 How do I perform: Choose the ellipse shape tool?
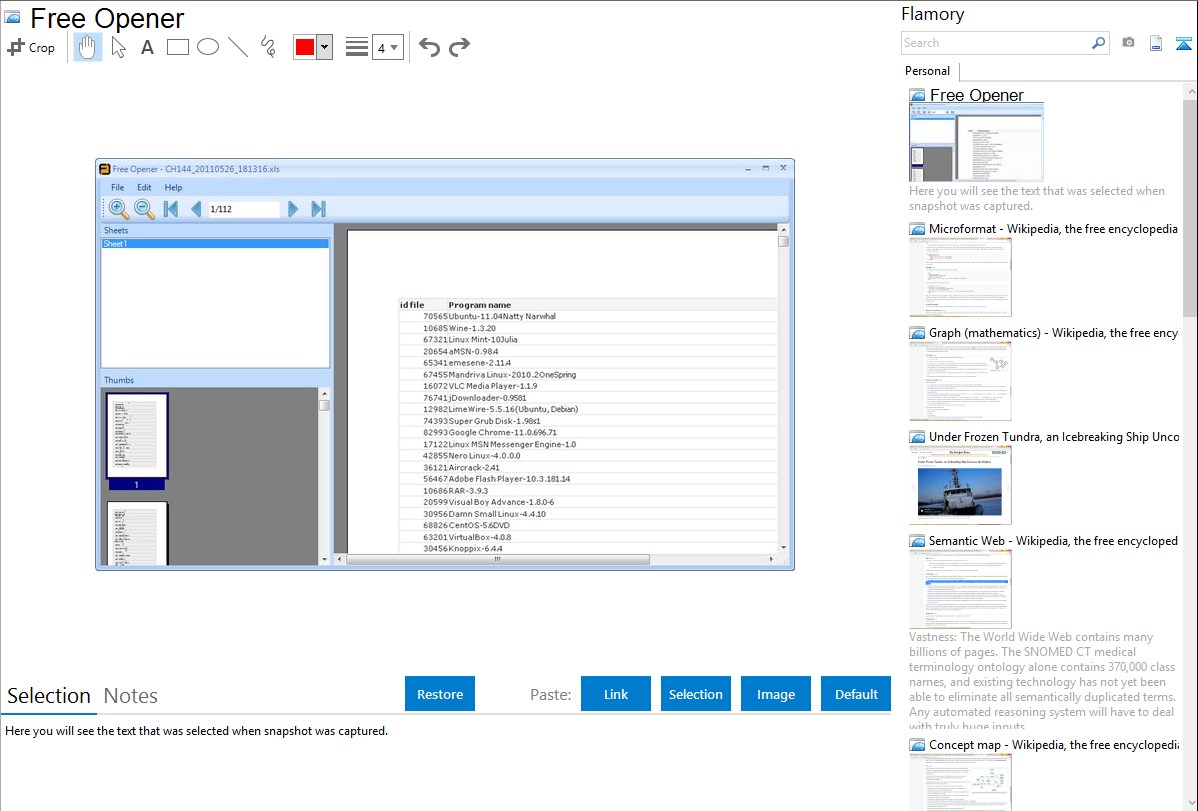208,47
